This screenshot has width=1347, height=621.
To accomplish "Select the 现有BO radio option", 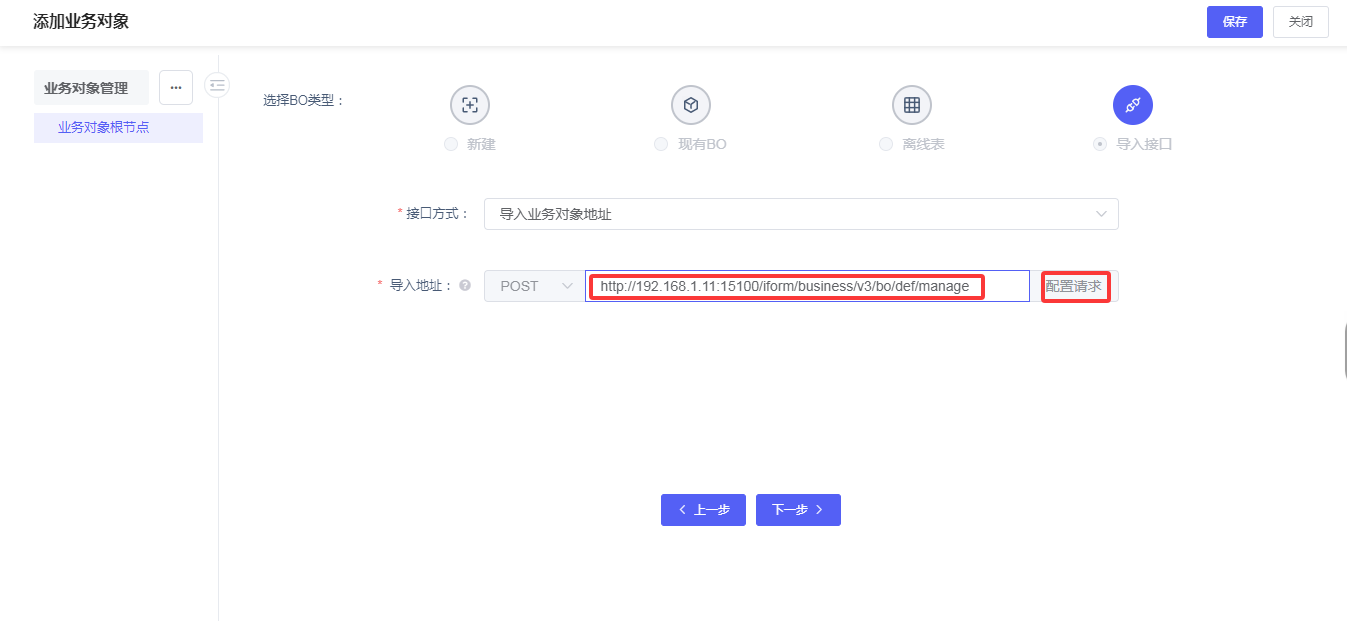I will tap(661, 144).
